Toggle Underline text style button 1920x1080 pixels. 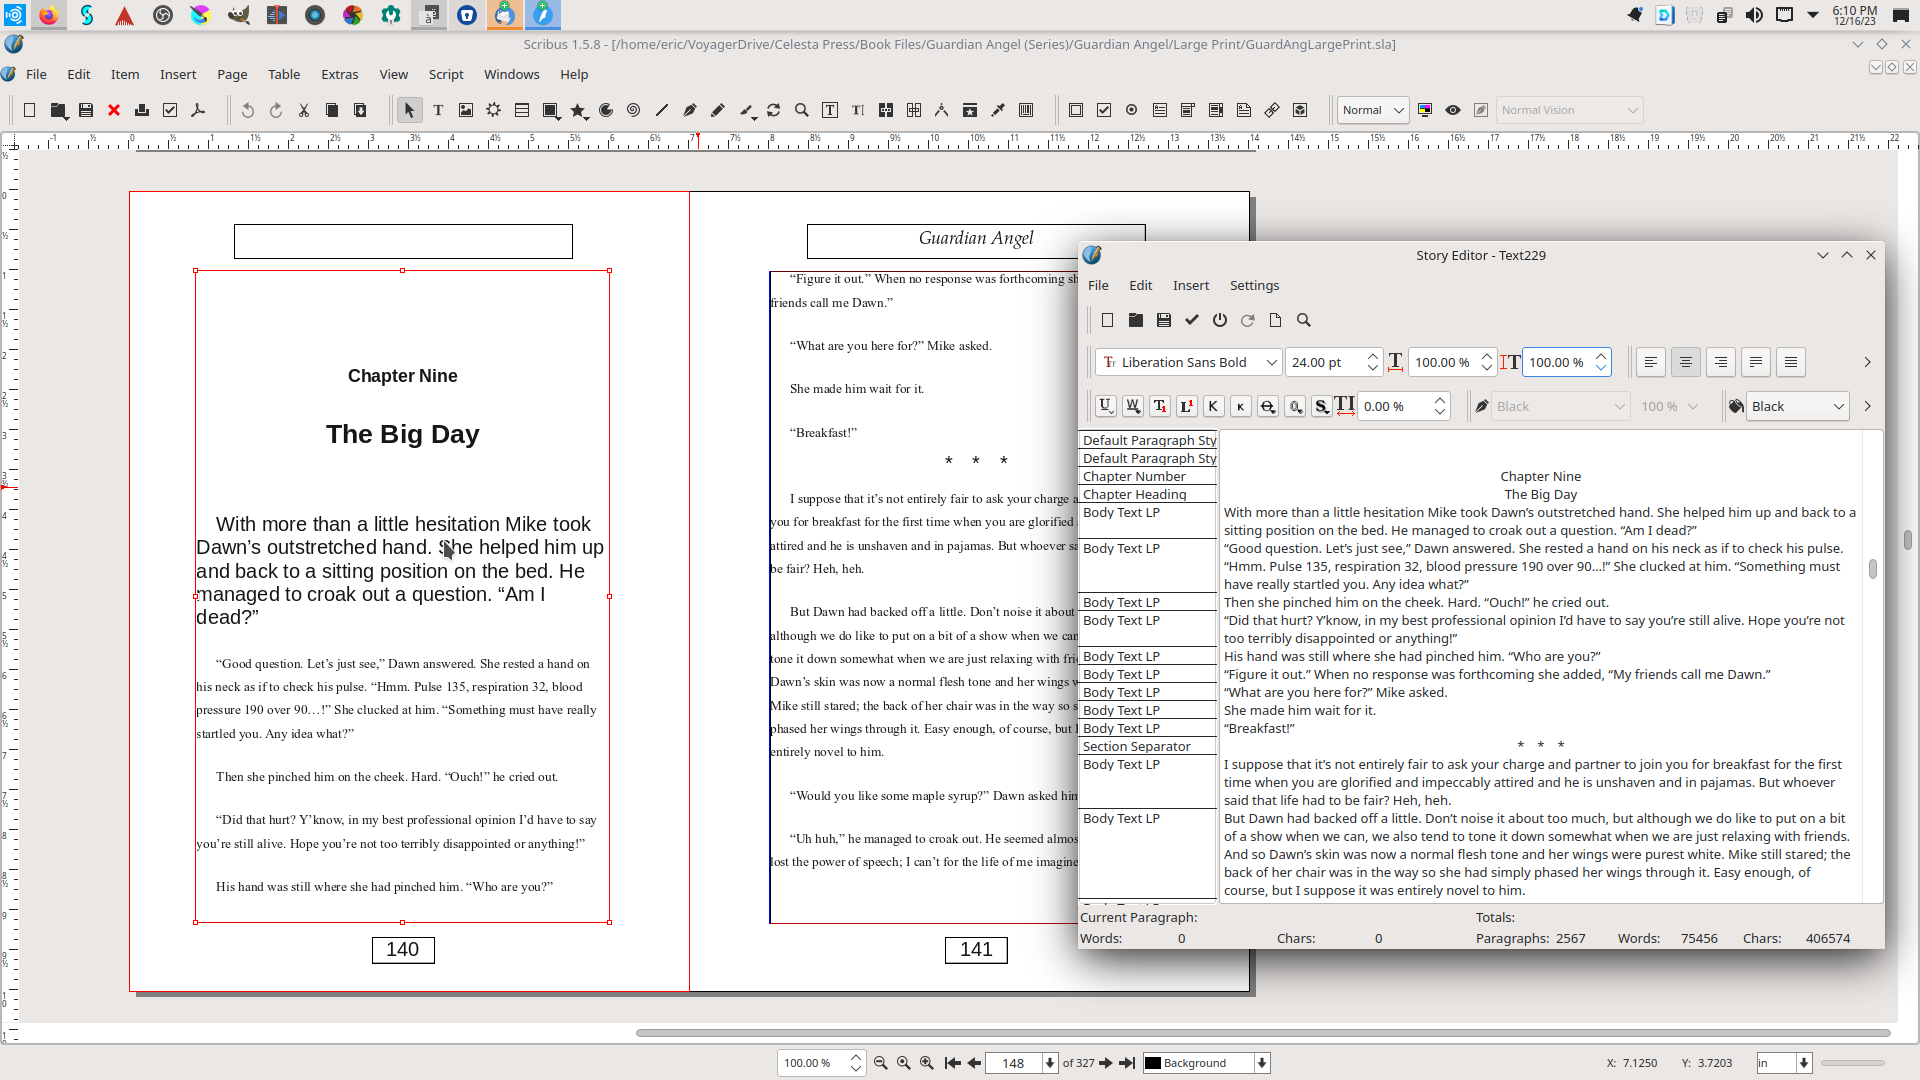pyautogui.click(x=1105, y=406)
